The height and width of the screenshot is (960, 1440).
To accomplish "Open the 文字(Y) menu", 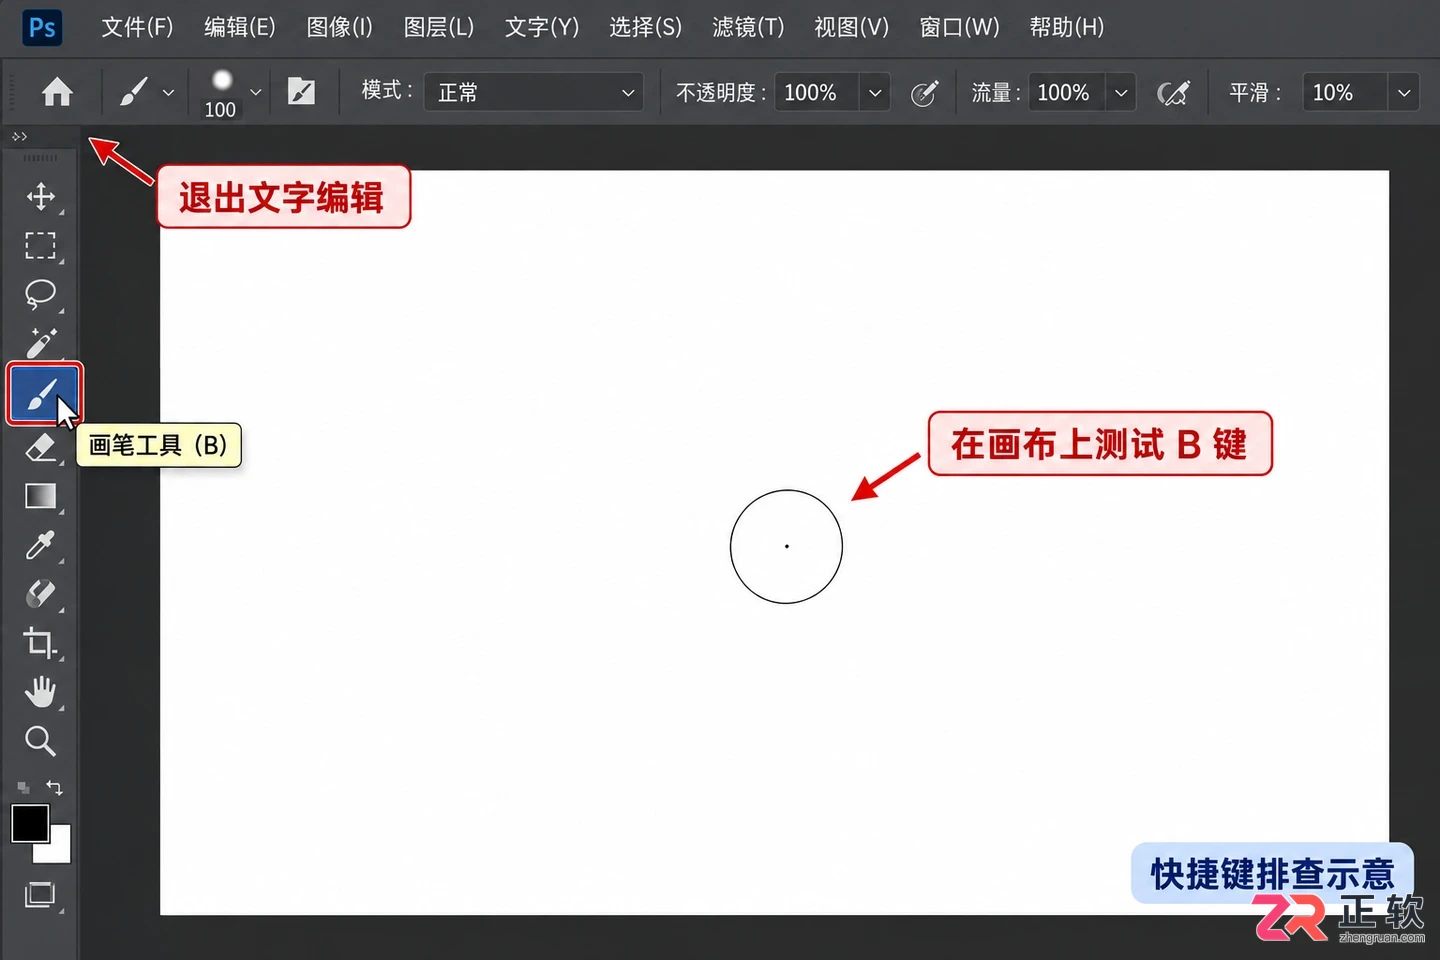I will coord(542,27).
